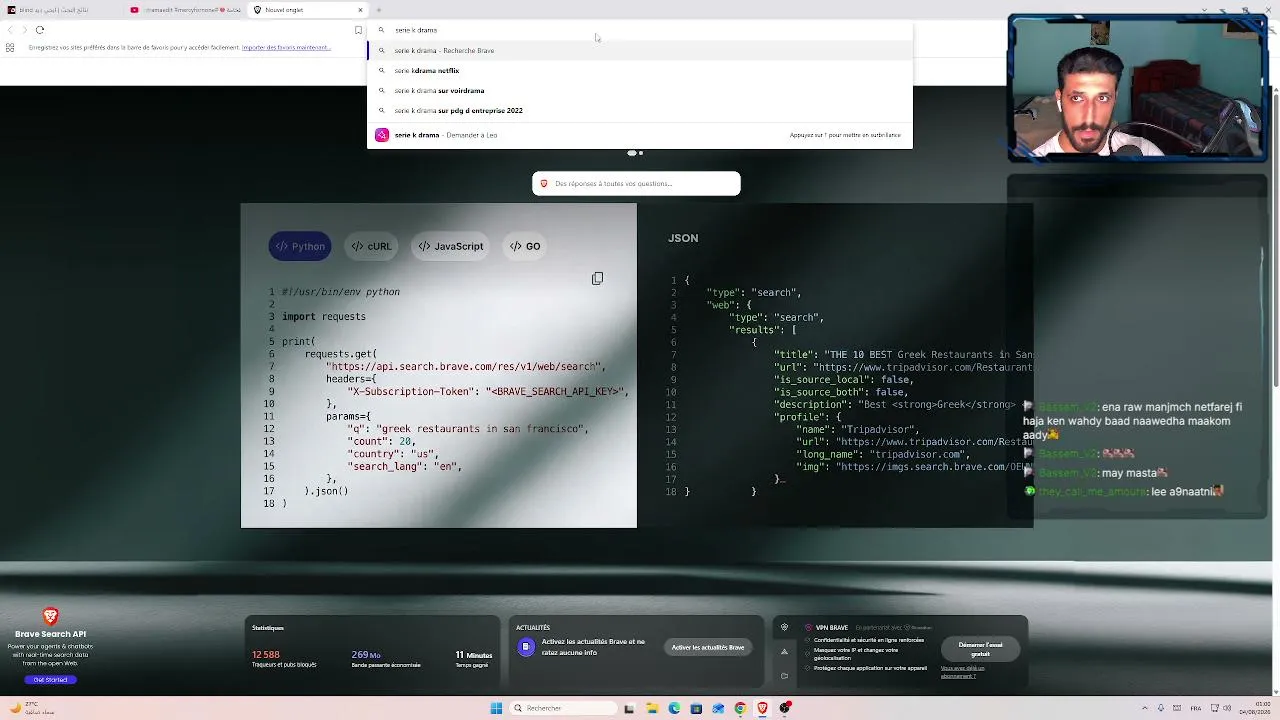Click the 'Des réponses à toutes vos questions' search box
1280x720 pixels.
click(x=636, y=184)
